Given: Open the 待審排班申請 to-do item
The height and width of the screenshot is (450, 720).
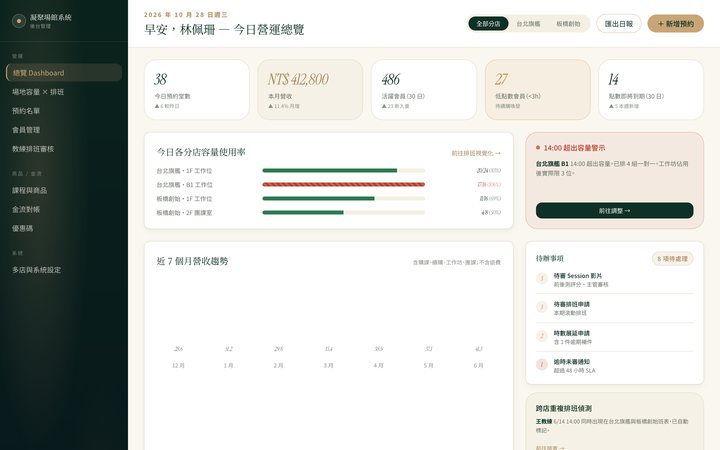Looking at the screenshot, I should click(x=614, y=308).
